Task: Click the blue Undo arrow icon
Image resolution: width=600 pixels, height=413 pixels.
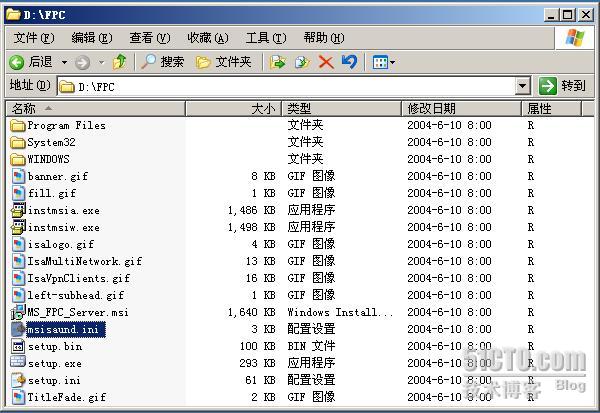Action: [x=349, y=62]
